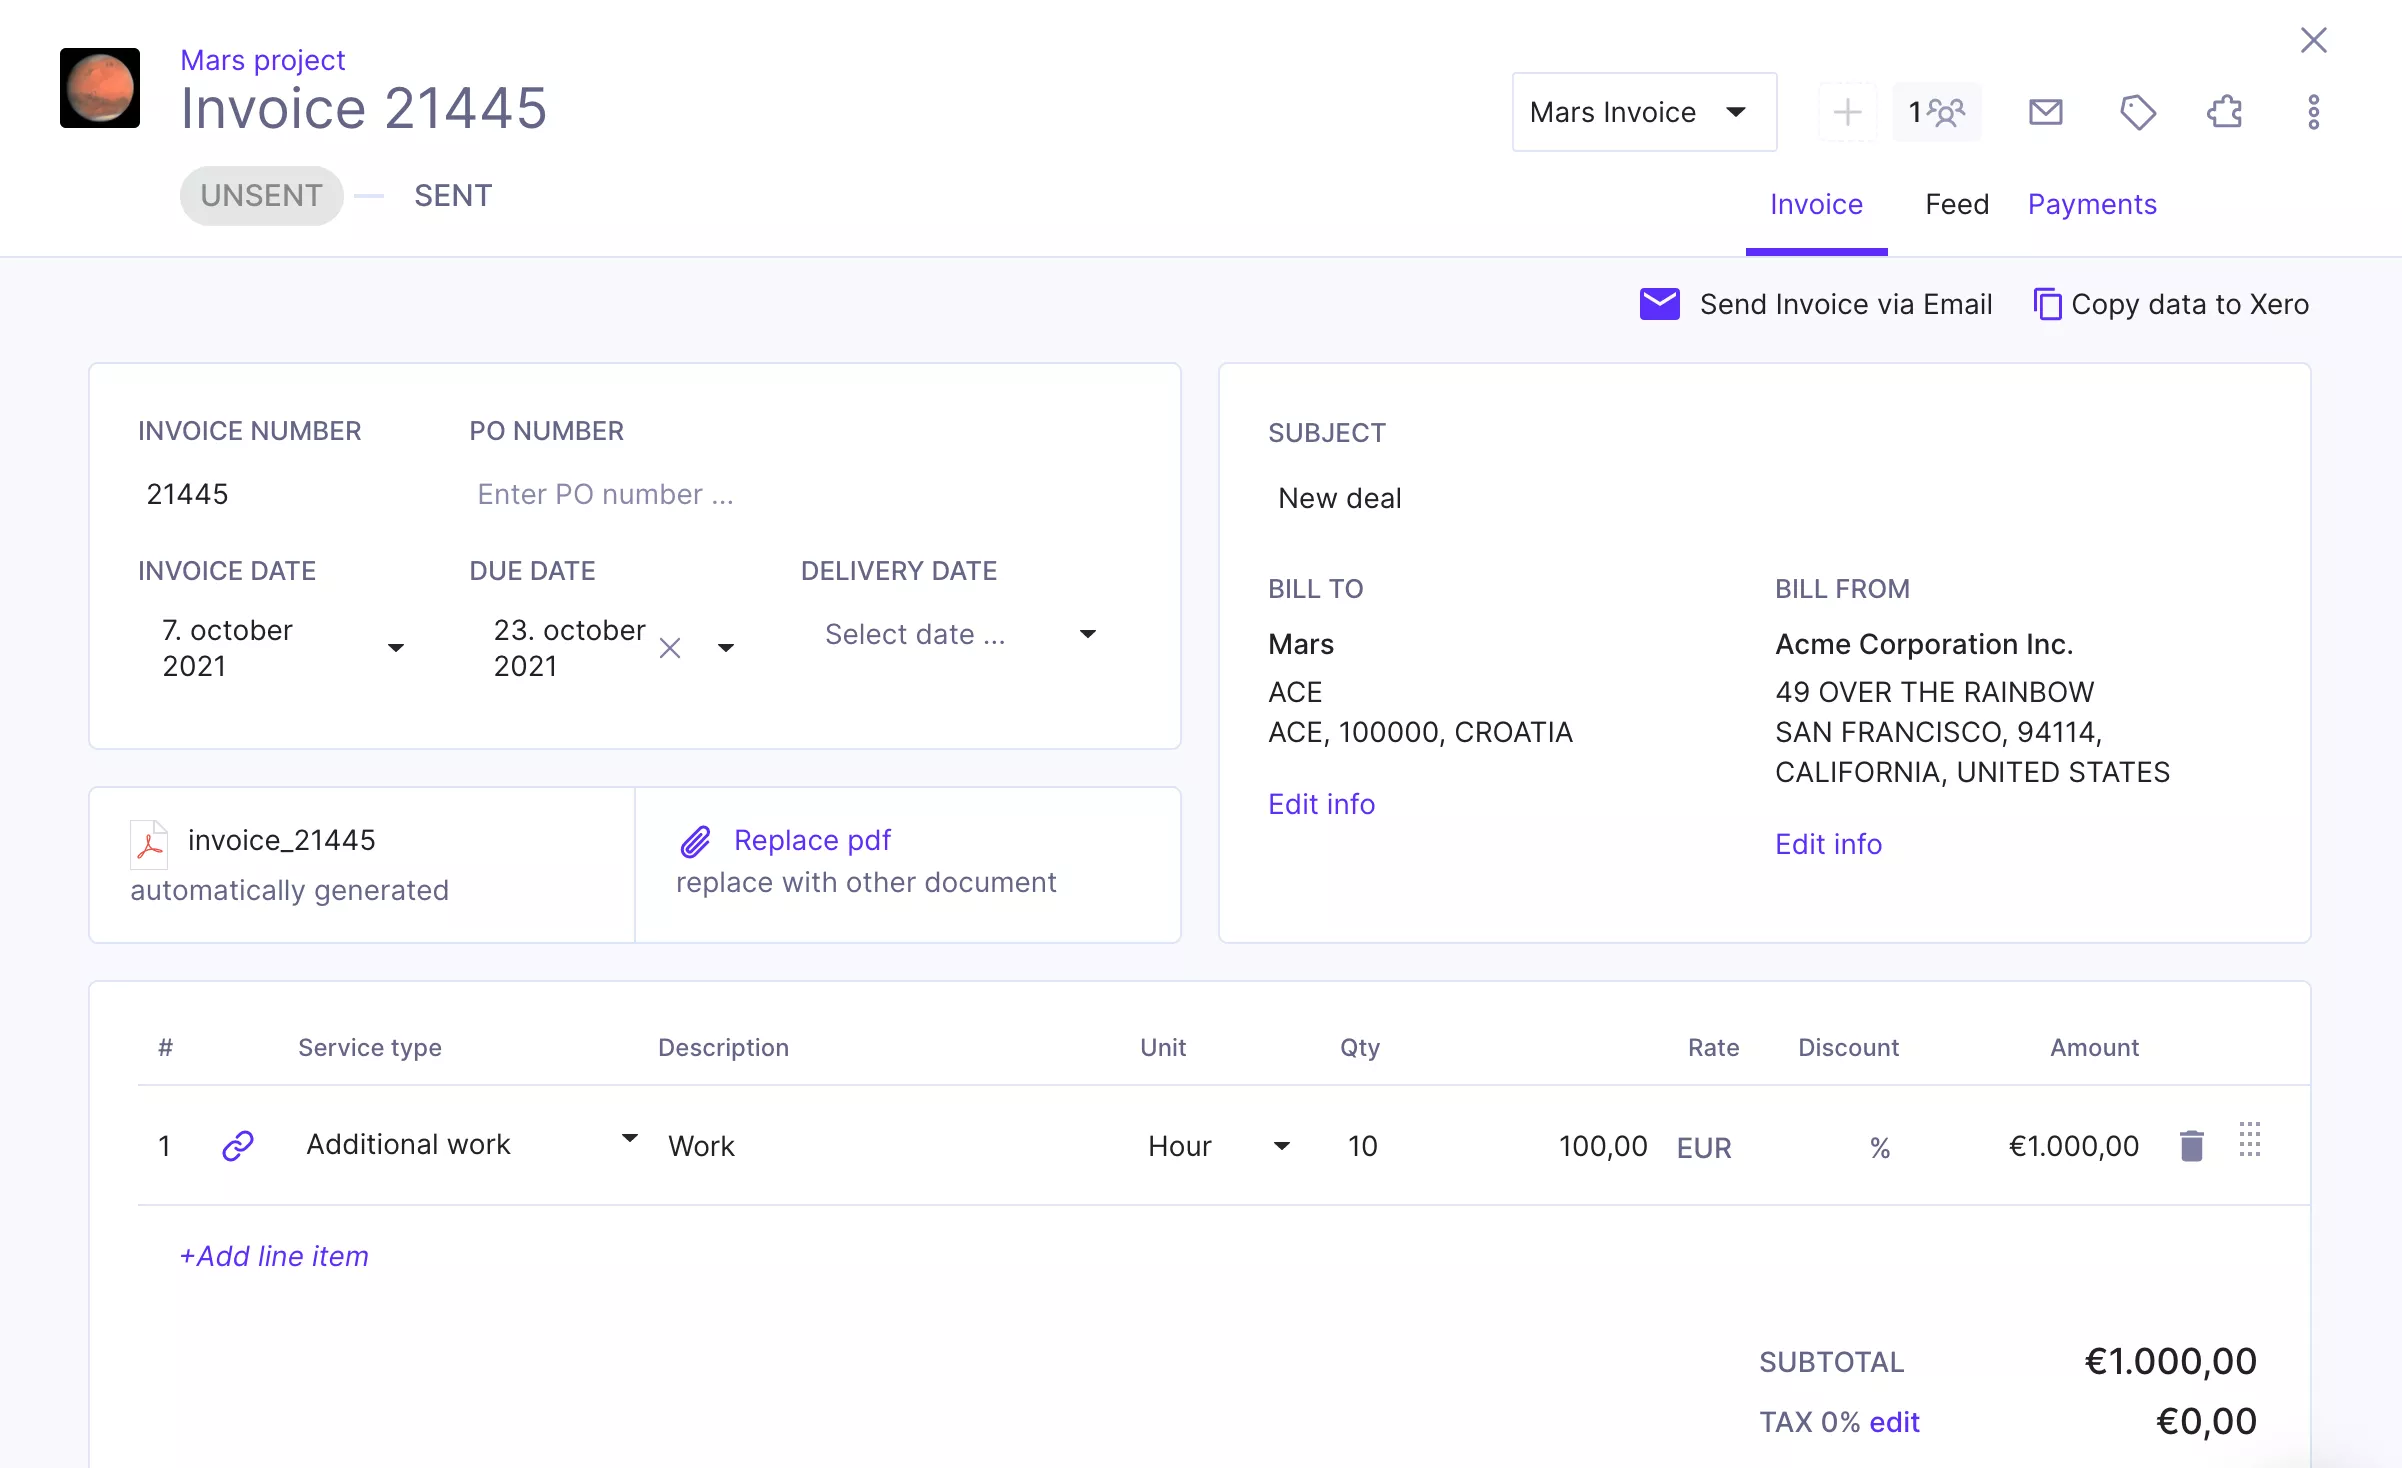The height and width of the screenshot is (1468, 2402).
Task: Clear the due date with X
Action: point(670,648)
